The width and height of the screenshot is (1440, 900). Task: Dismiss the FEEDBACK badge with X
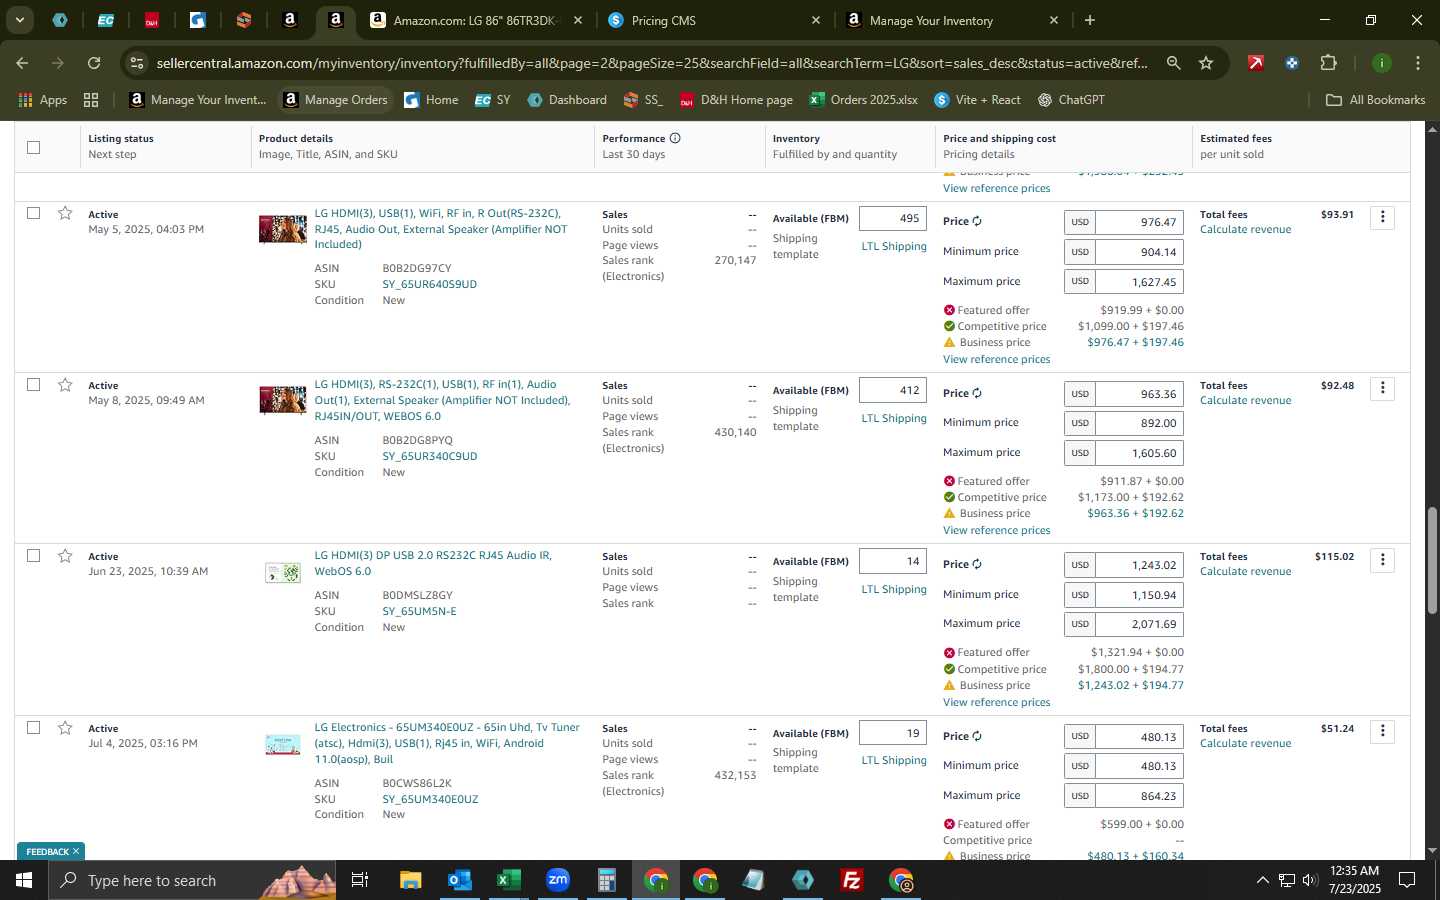[76, 851]
